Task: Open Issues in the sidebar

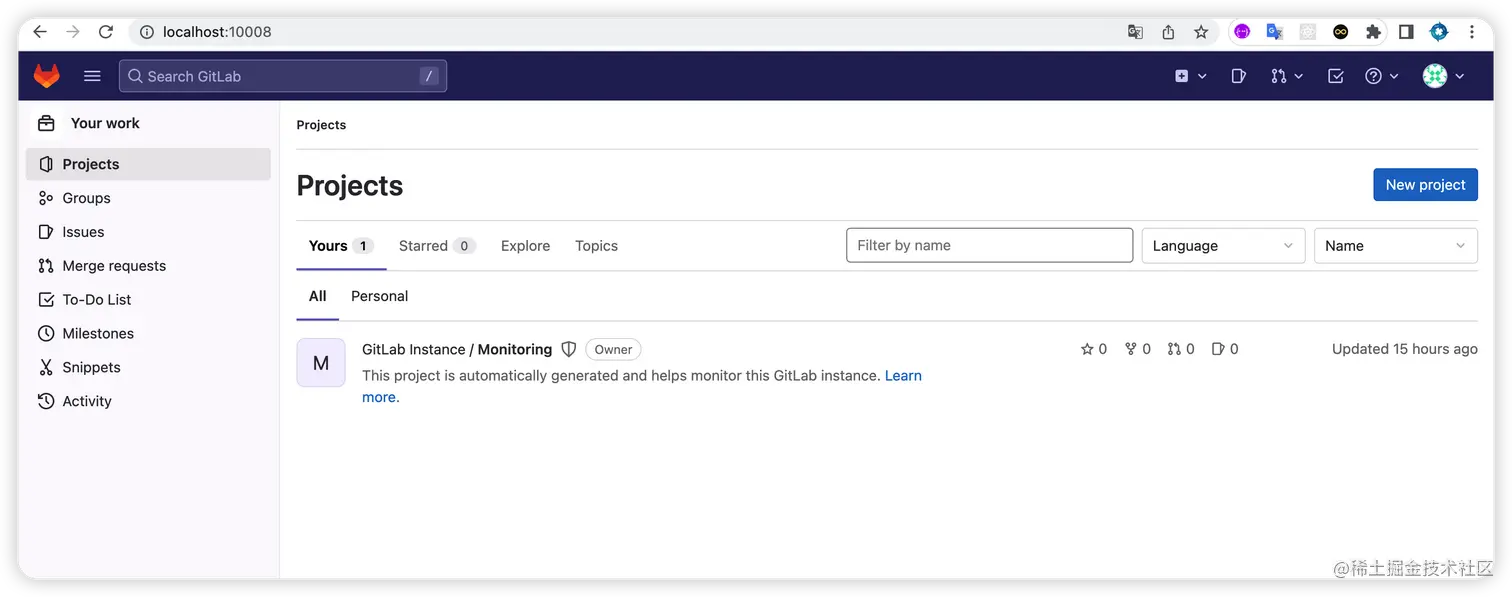Action: [148, 232]
